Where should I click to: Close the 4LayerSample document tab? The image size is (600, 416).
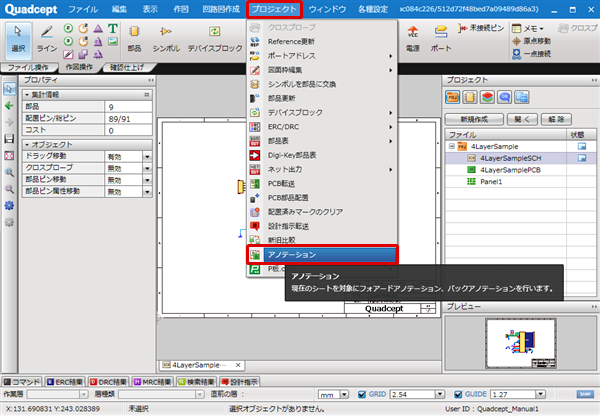click(238, 365)
